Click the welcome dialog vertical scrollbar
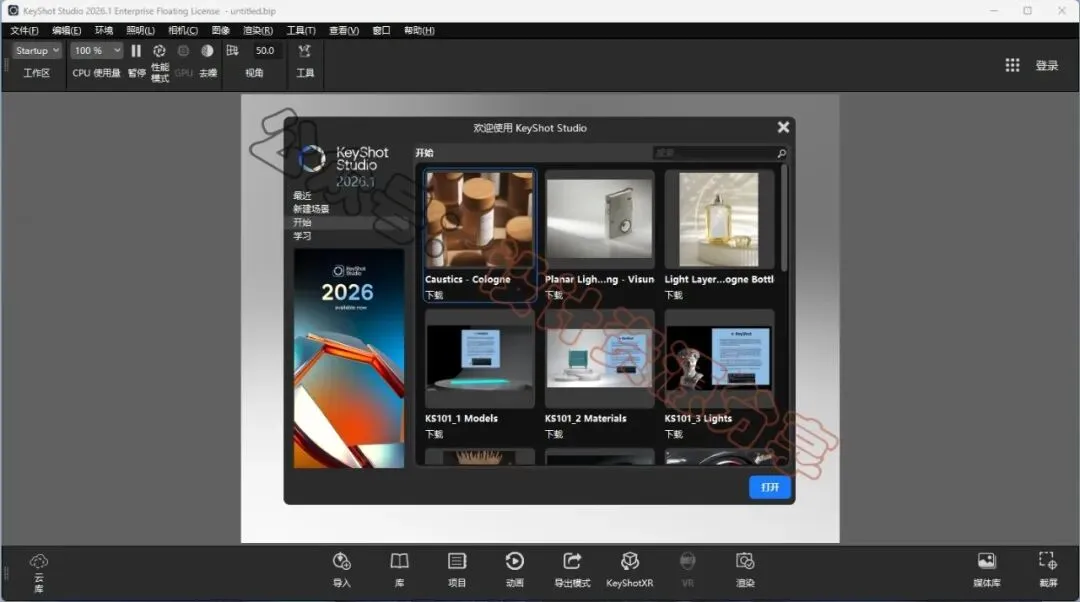The height and width of the screenshot is (602, 1080). click(x=783, y=218)
